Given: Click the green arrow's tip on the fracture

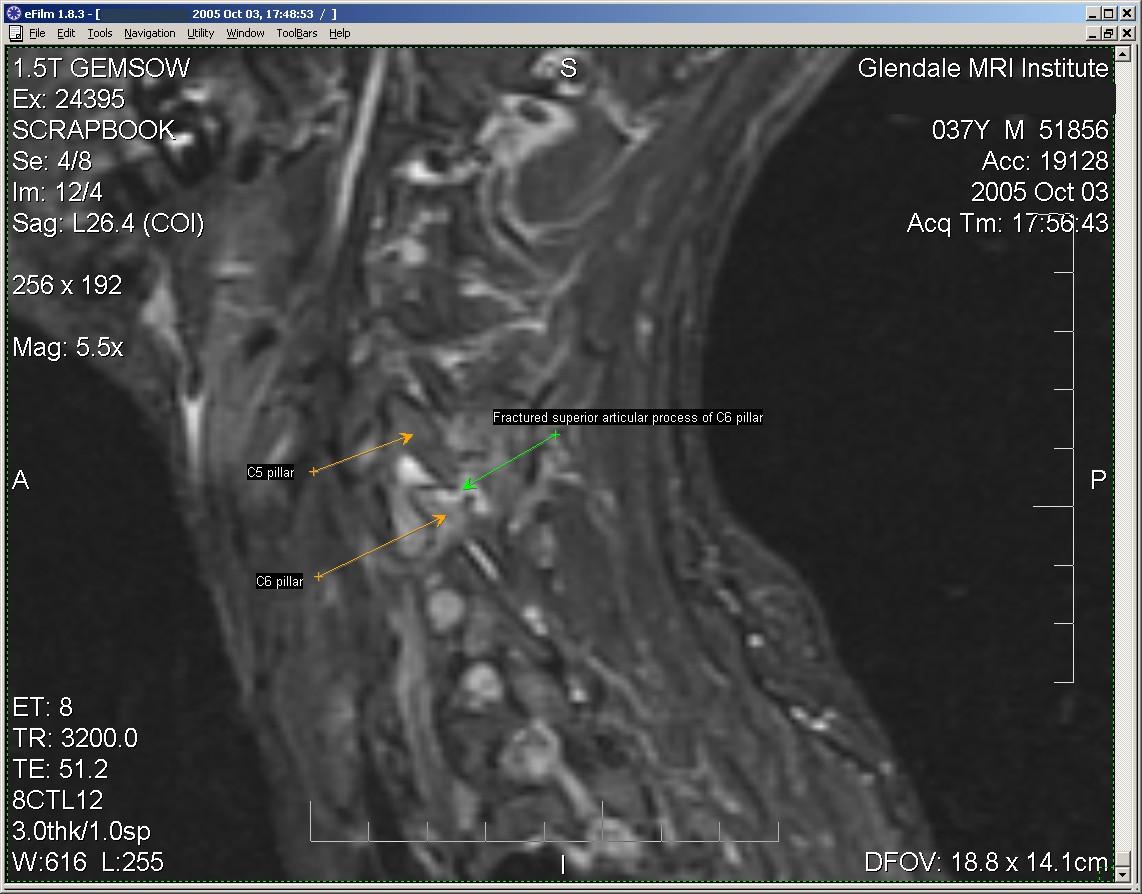Looking at the screenshot, I should [x=462, y=489].
